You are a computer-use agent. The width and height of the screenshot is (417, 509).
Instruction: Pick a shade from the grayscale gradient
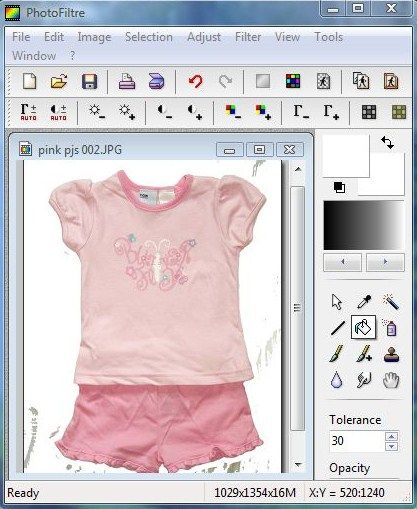(x=364, y=225)
